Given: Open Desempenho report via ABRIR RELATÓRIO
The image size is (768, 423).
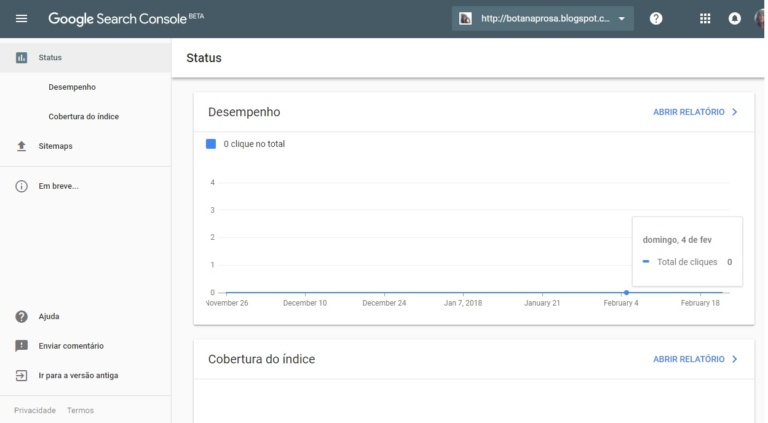Looking at the screenshot, I should [689, 112].
